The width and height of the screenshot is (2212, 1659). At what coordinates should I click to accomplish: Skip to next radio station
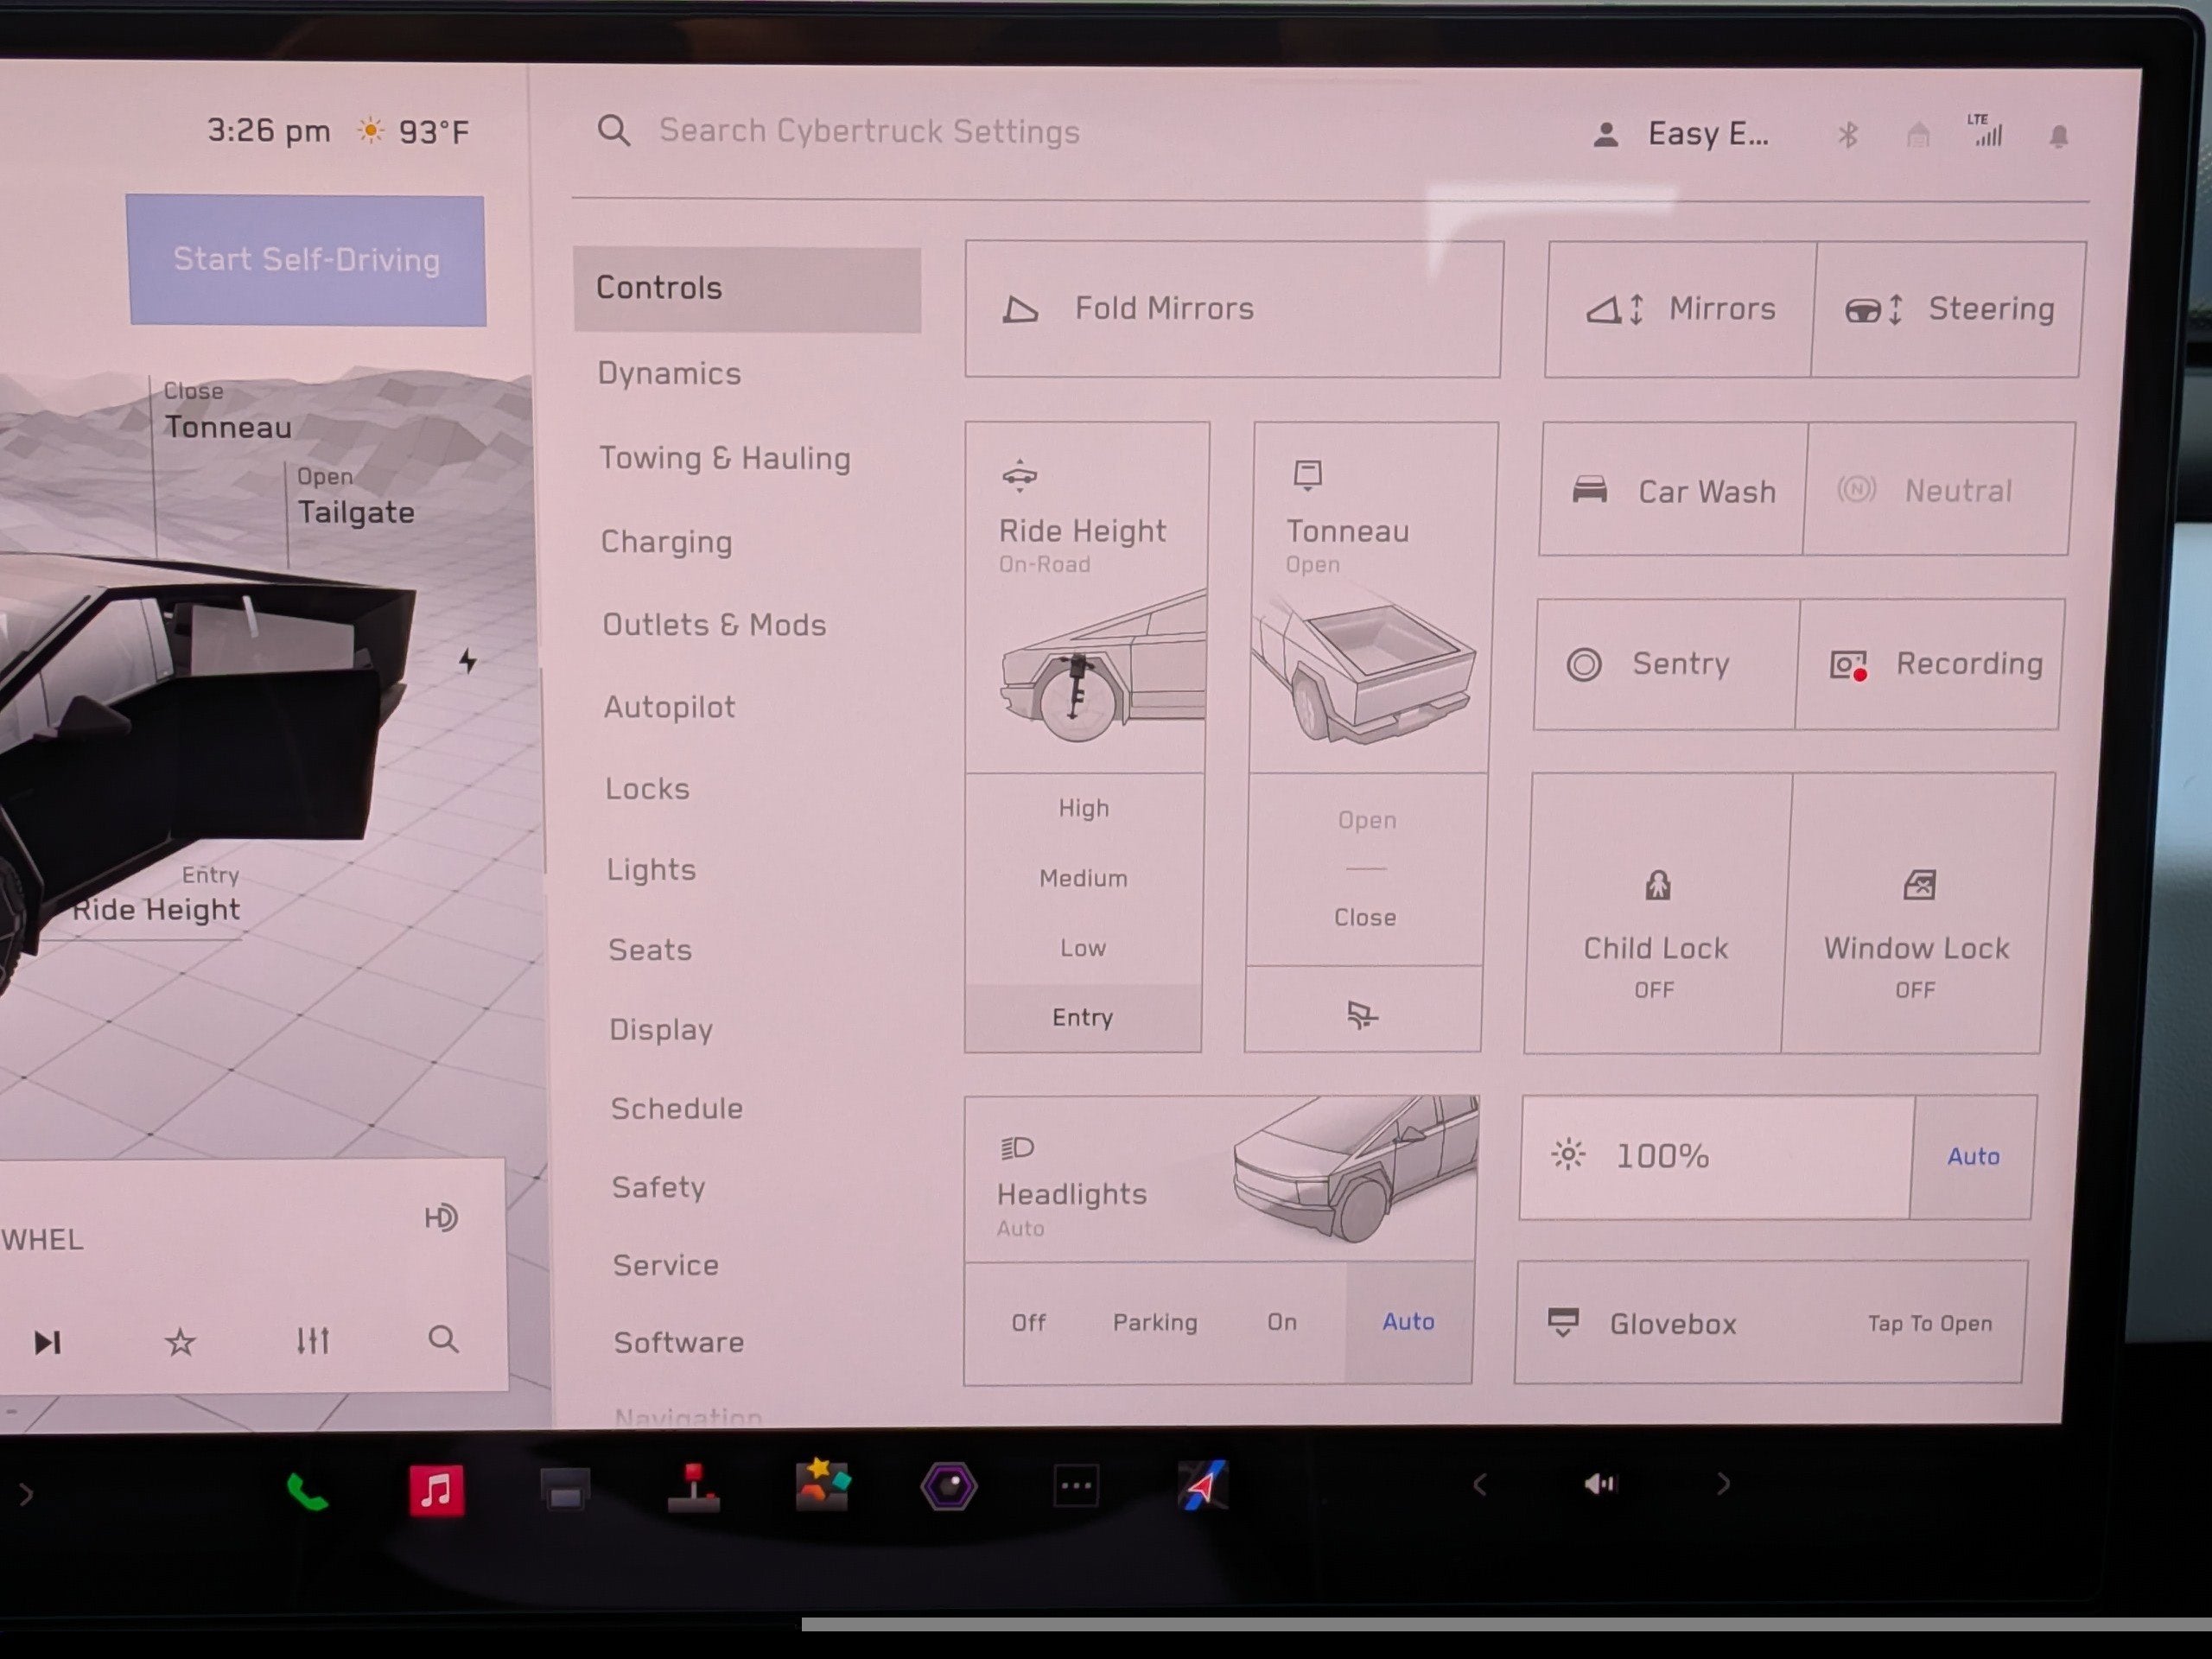click(x=48, y=1342)
